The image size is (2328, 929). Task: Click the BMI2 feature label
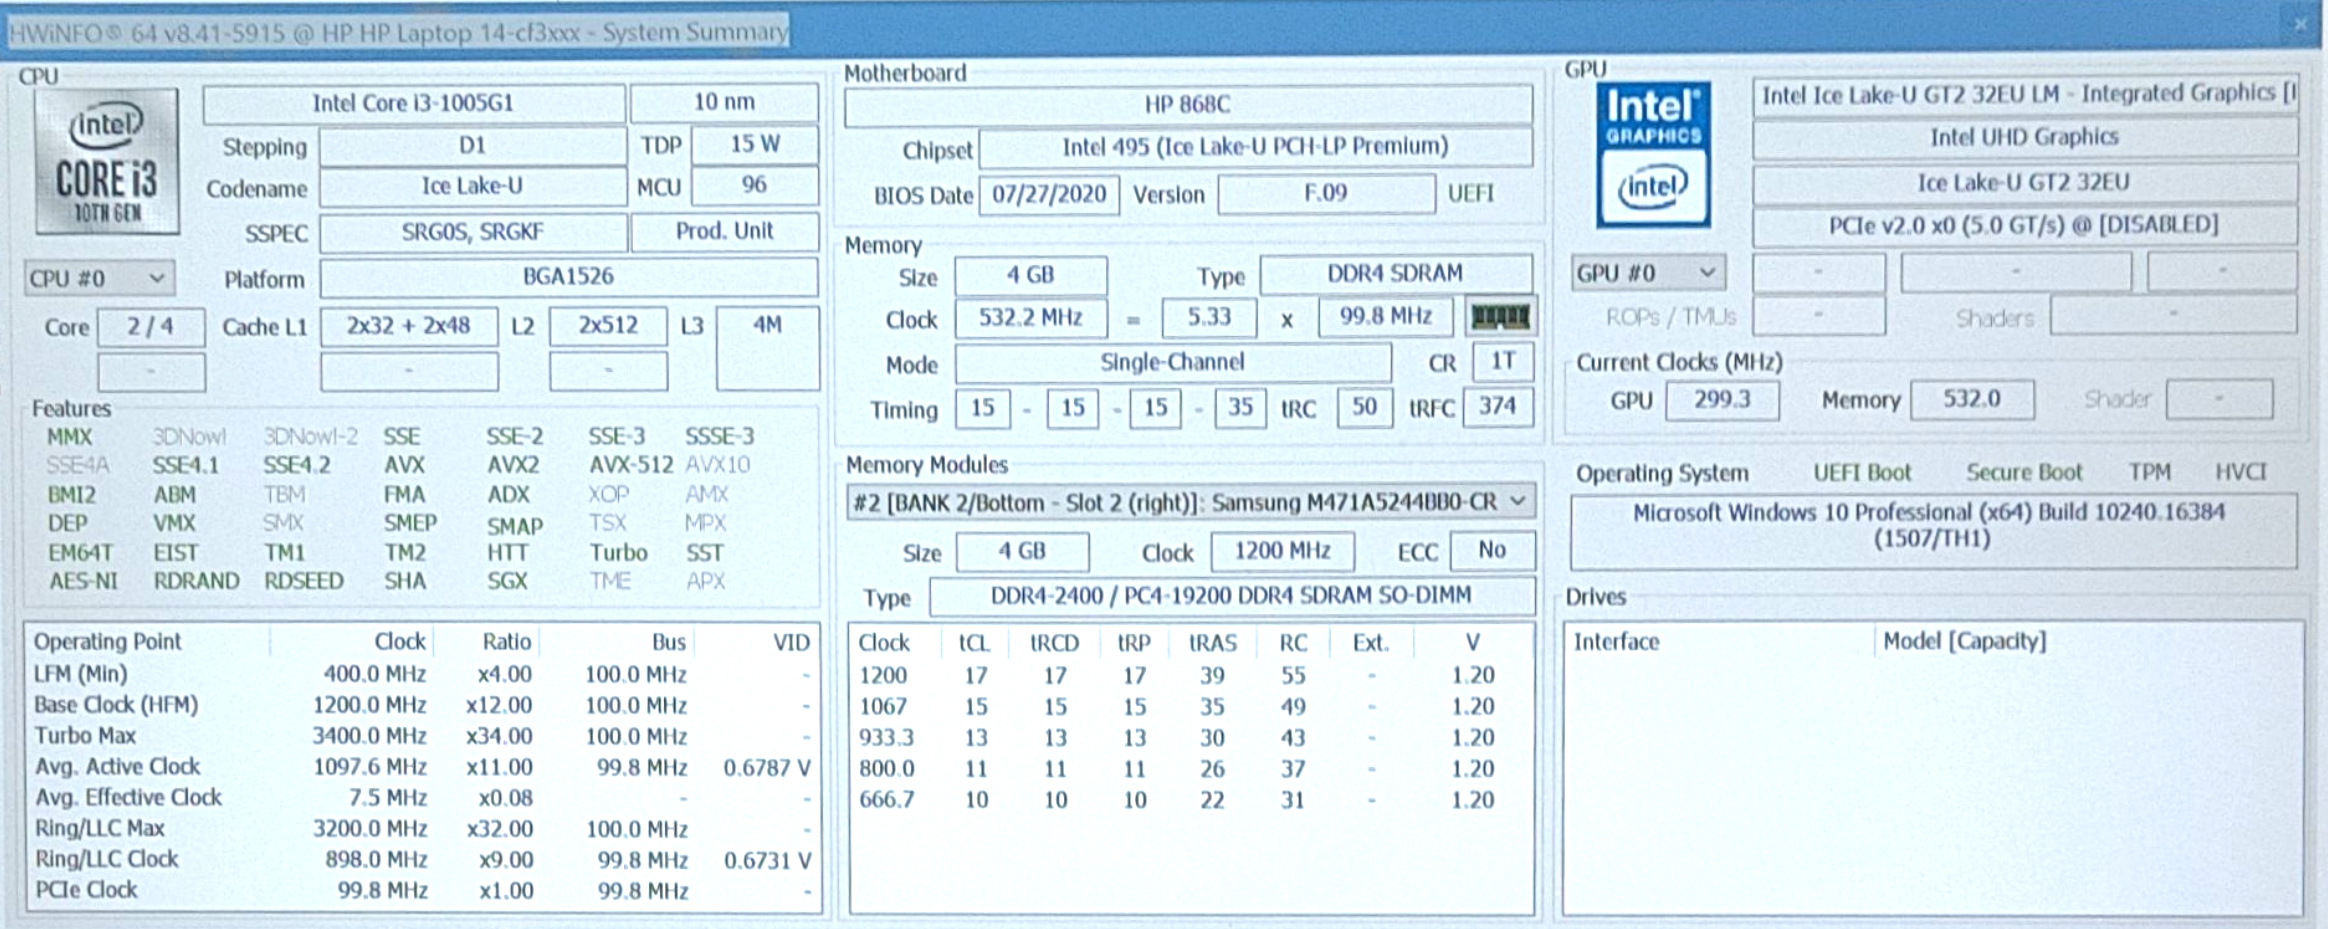tap(72, 495)
